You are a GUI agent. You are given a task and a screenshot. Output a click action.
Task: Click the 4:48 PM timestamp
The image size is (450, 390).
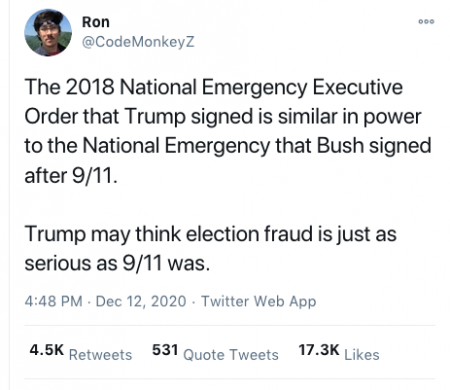click(53, 301)
